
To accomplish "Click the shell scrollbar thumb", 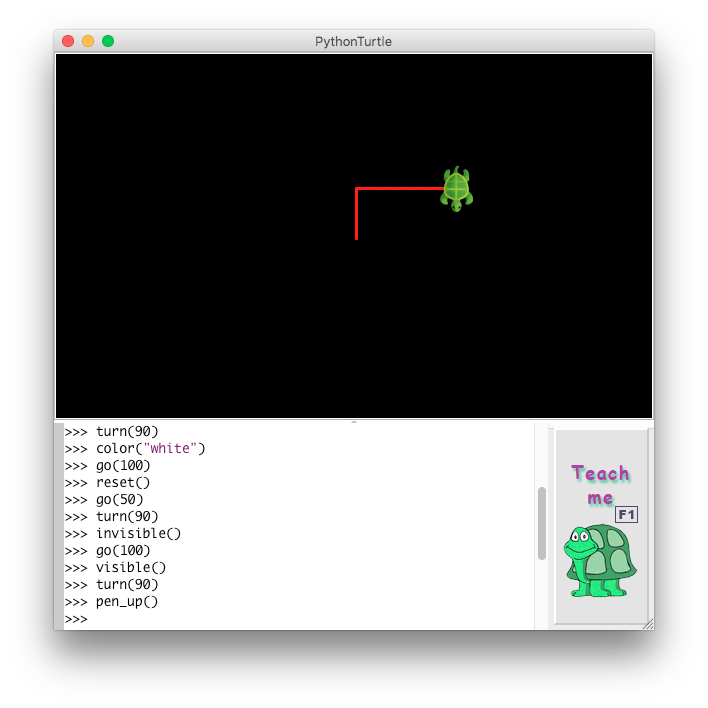I will click(542, 523).
